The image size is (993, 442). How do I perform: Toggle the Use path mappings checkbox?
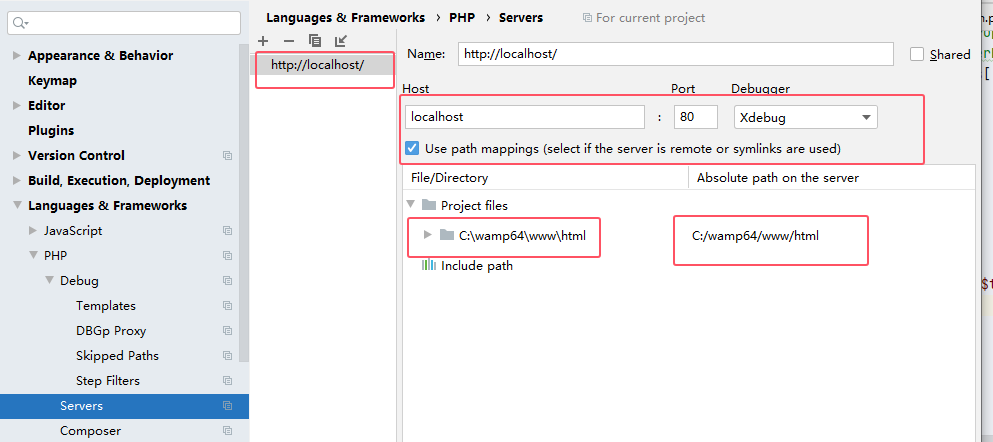(x=412, y=149)
